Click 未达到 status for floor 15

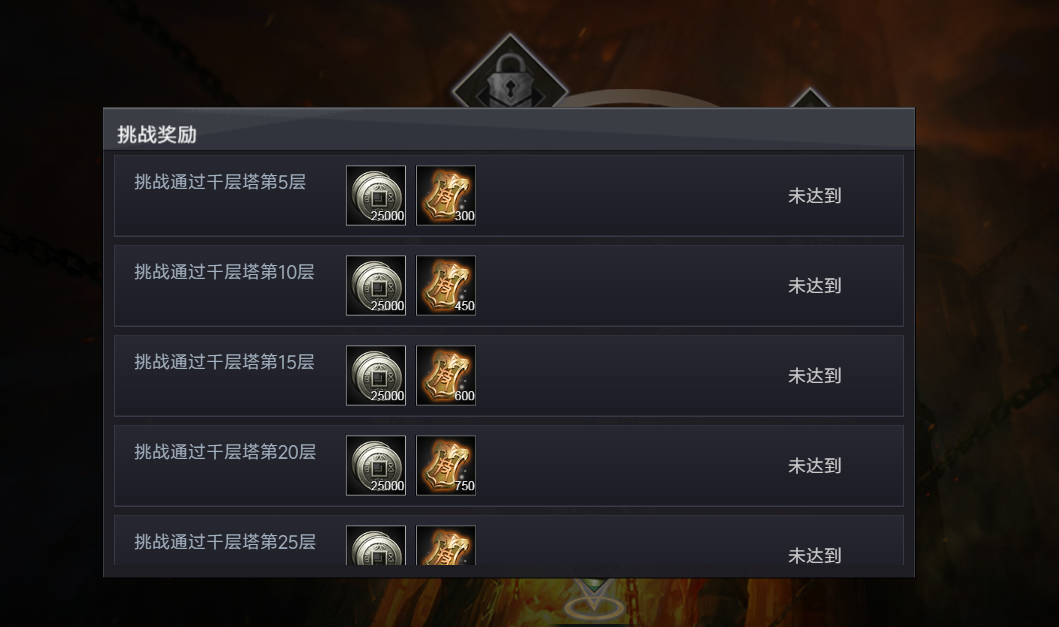pyautogui.click(x=815, y=376)
